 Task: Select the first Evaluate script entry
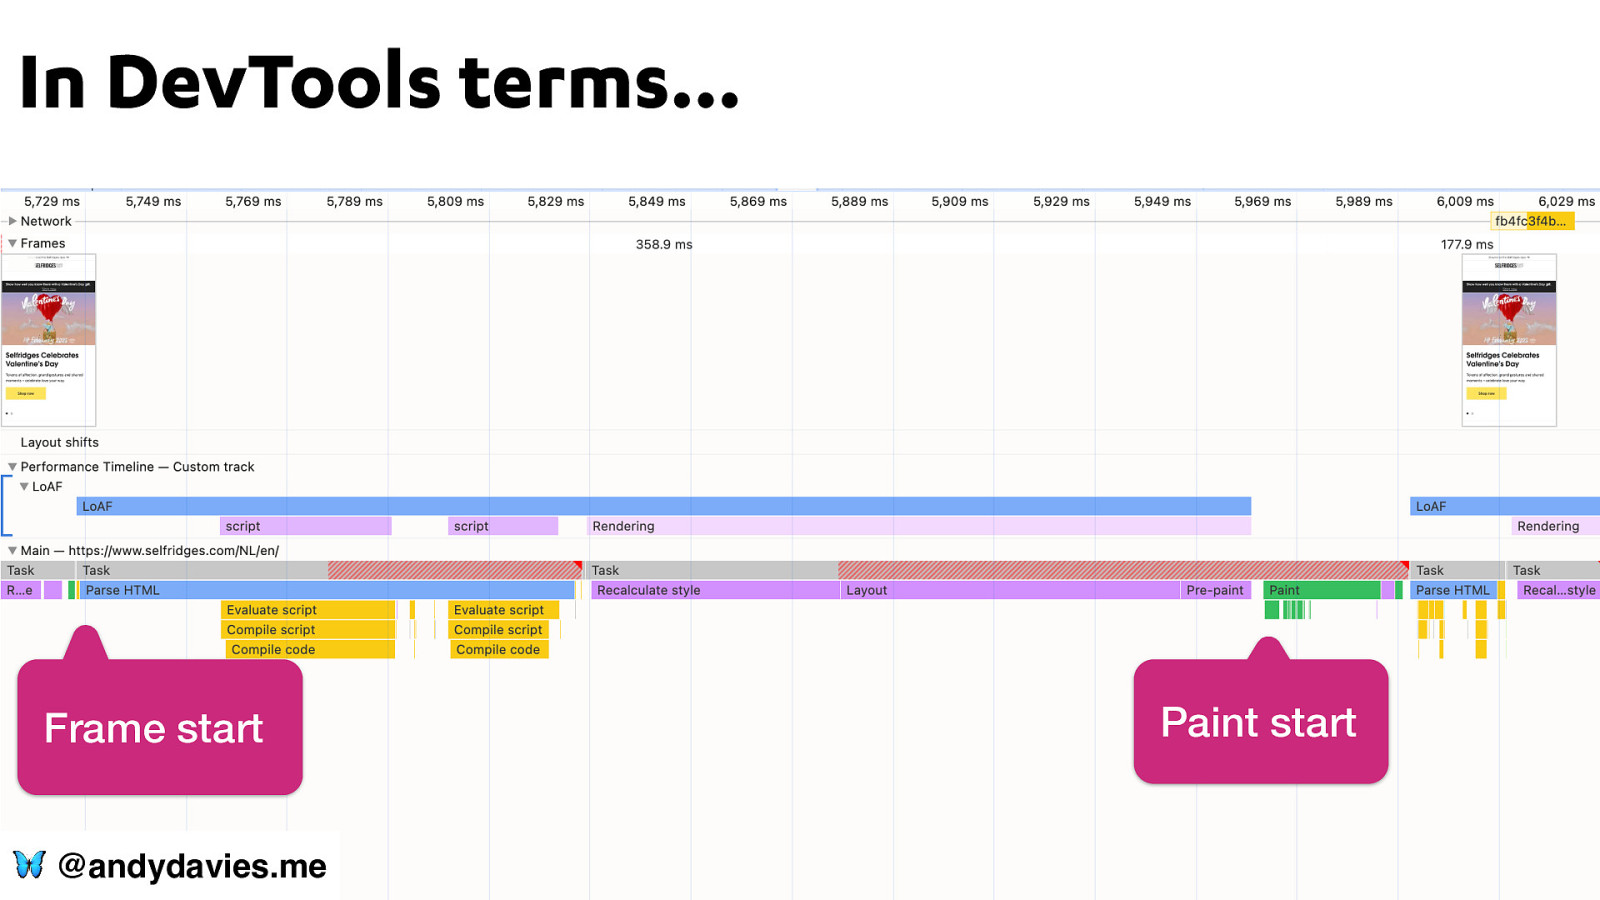pos(308,610)
